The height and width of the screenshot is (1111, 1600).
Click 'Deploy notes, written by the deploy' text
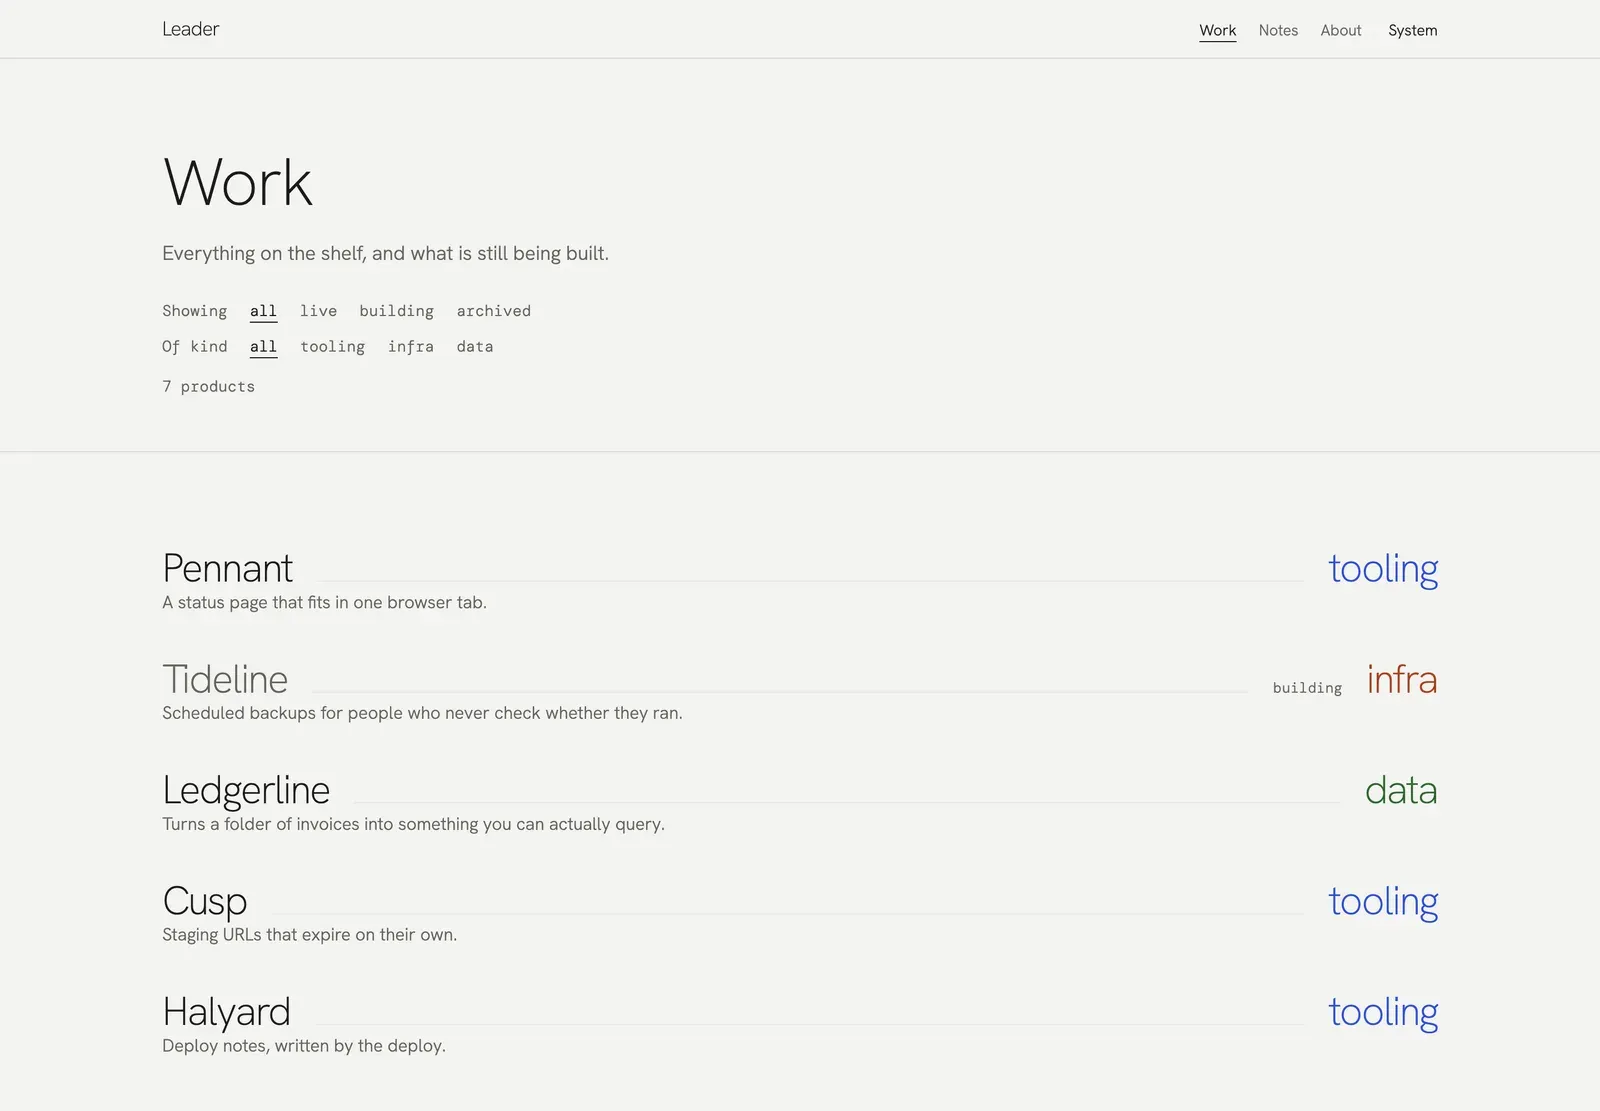point(304,1046)
